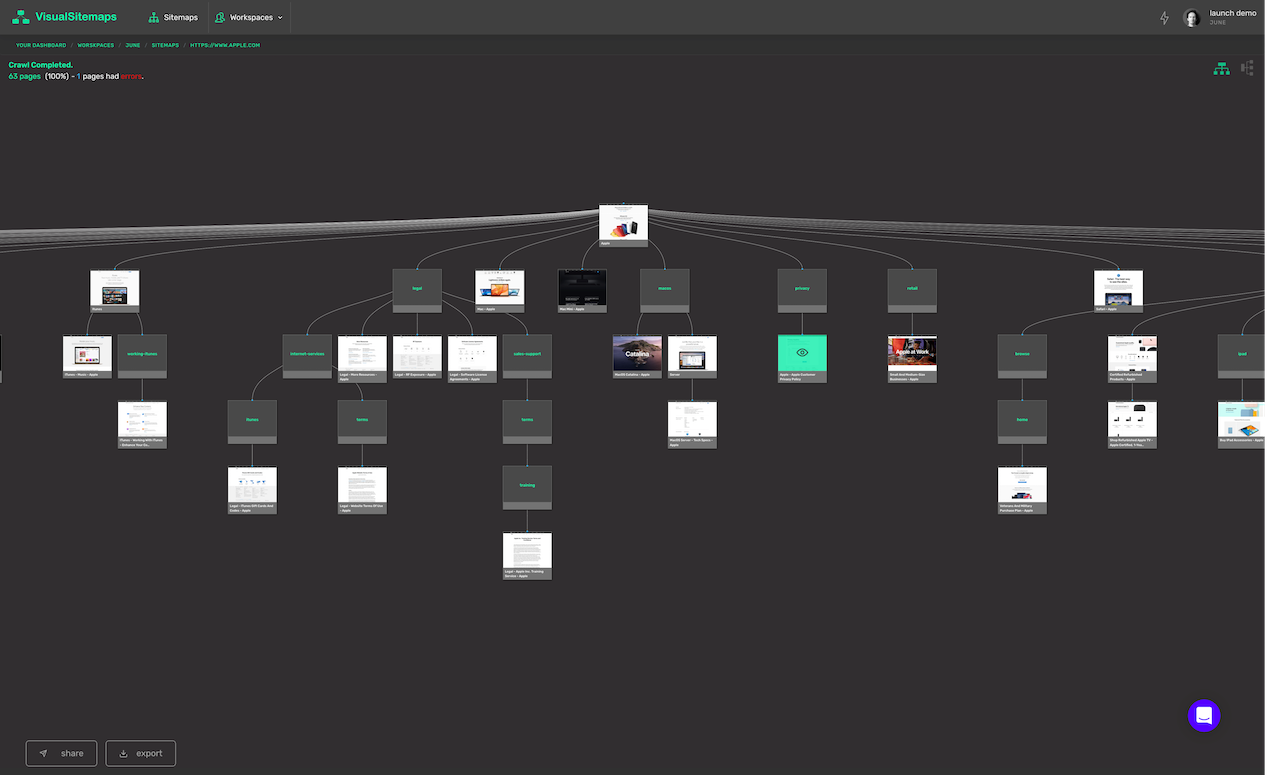Open Legal - iTunes Gift Cards thumbnail
The height and width of the screenshot is (775, 1270).
(252, 490)
